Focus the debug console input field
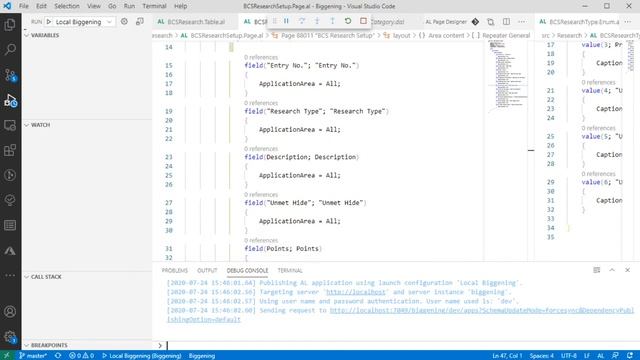 (400, 345)
